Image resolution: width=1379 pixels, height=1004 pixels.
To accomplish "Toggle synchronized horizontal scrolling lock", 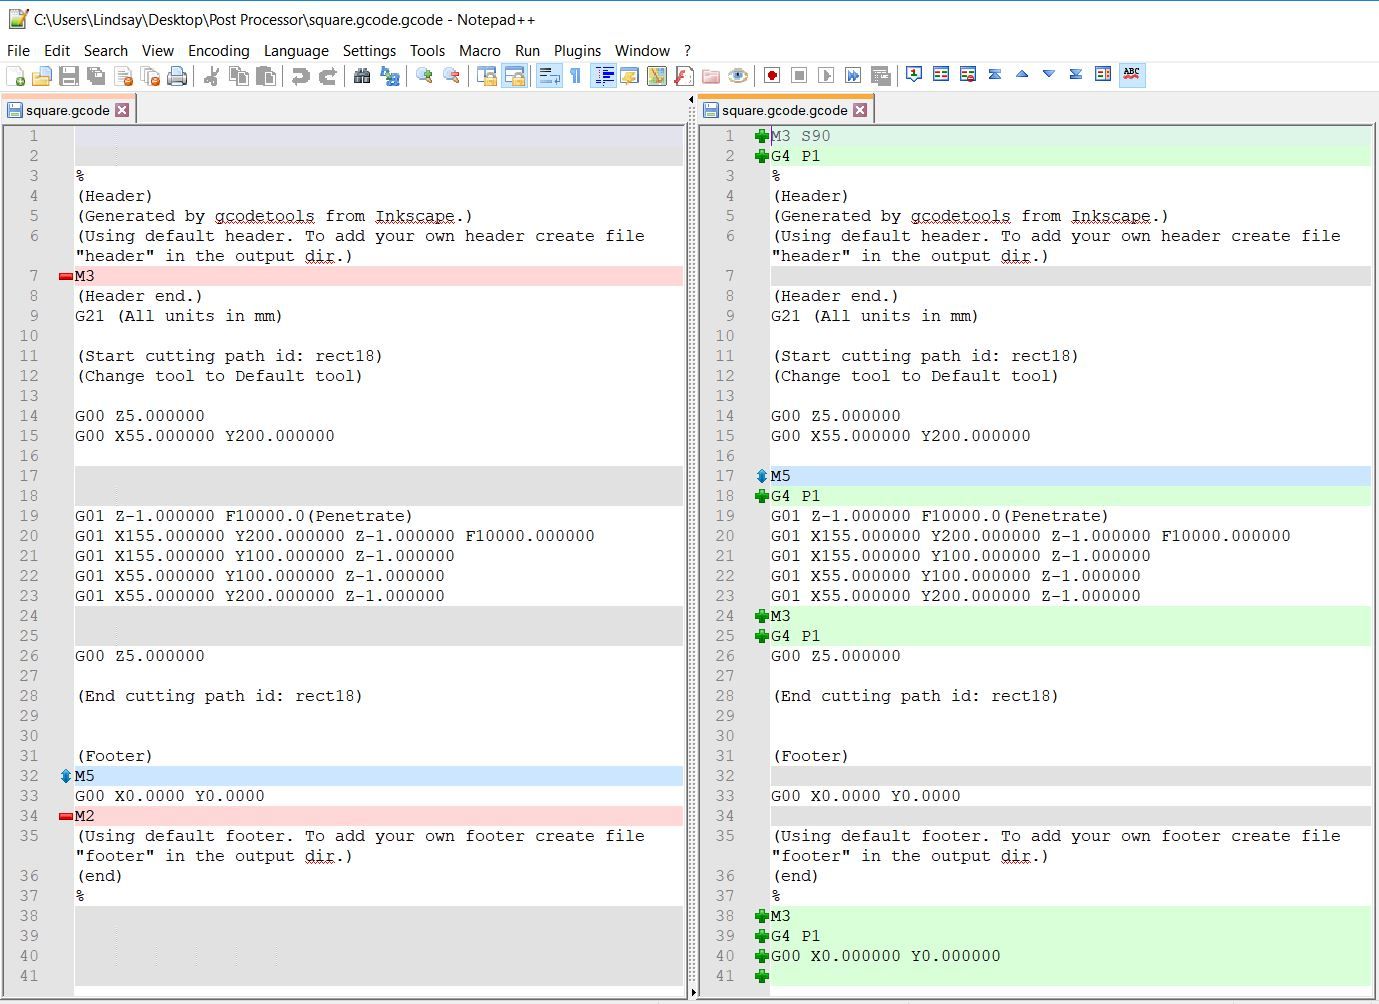I will (514, 76).
